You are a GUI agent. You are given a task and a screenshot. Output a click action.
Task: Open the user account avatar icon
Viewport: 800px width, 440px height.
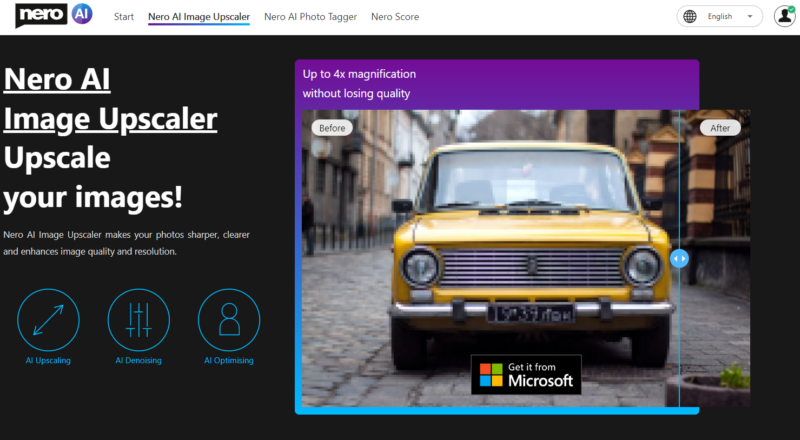pyautogui.click(x=785, y=16)
